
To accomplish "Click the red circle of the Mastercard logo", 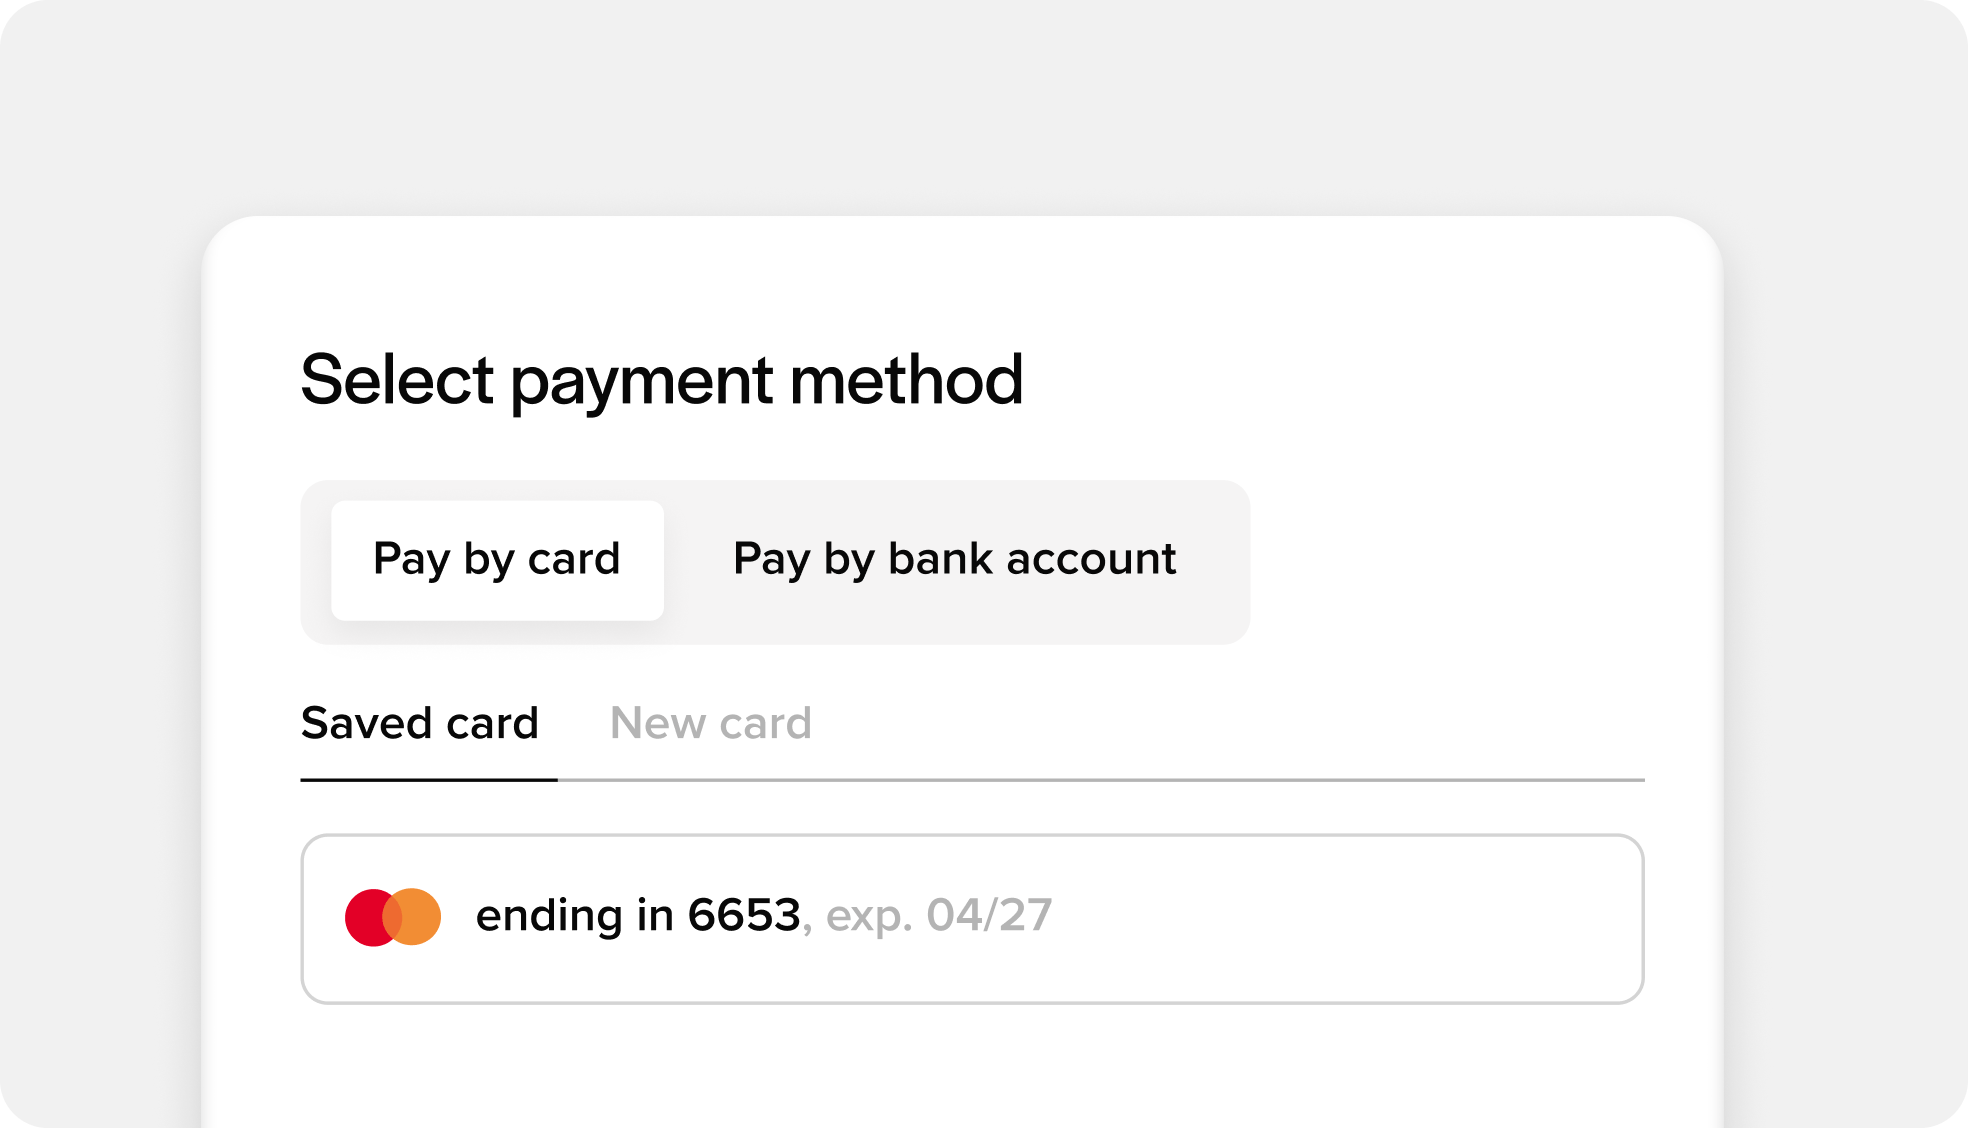I will (x=364, y=917).
